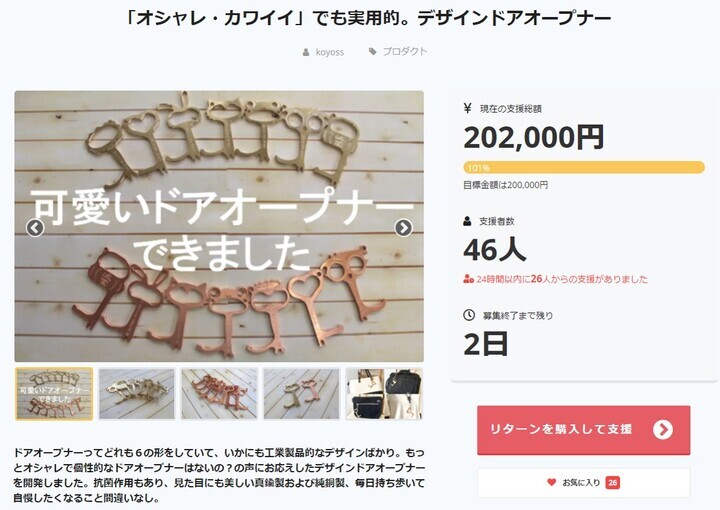Select the thumbnail showing two heart openers

[301, 394]
